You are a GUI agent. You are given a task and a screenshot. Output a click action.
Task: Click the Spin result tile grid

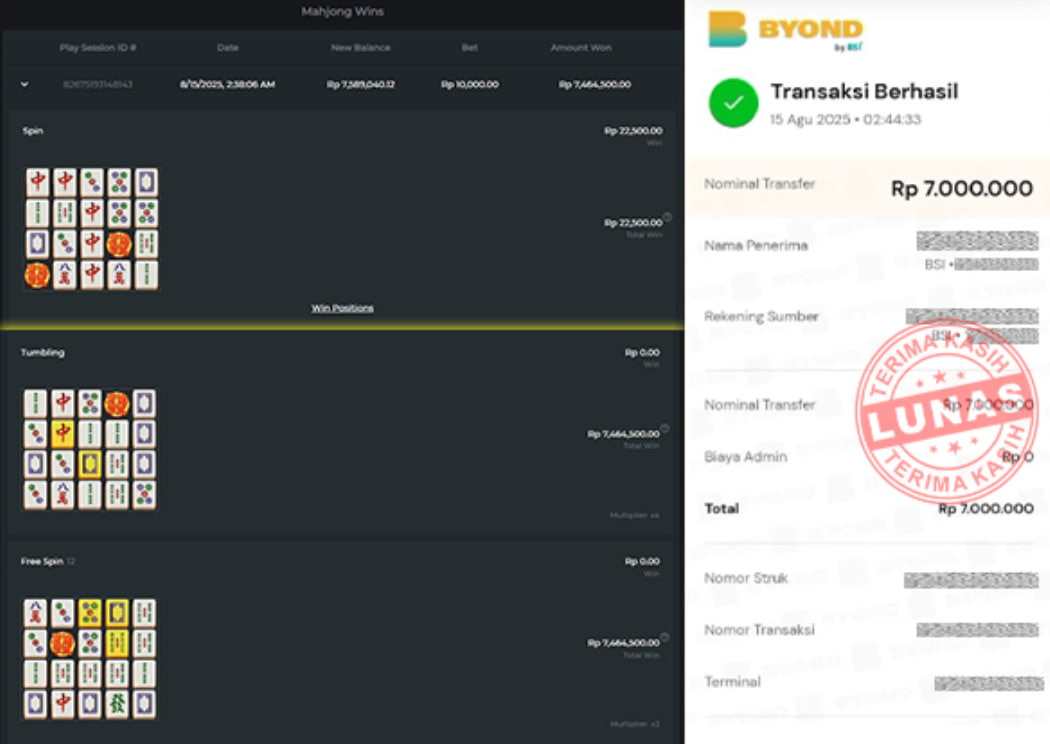click(92, 228)
